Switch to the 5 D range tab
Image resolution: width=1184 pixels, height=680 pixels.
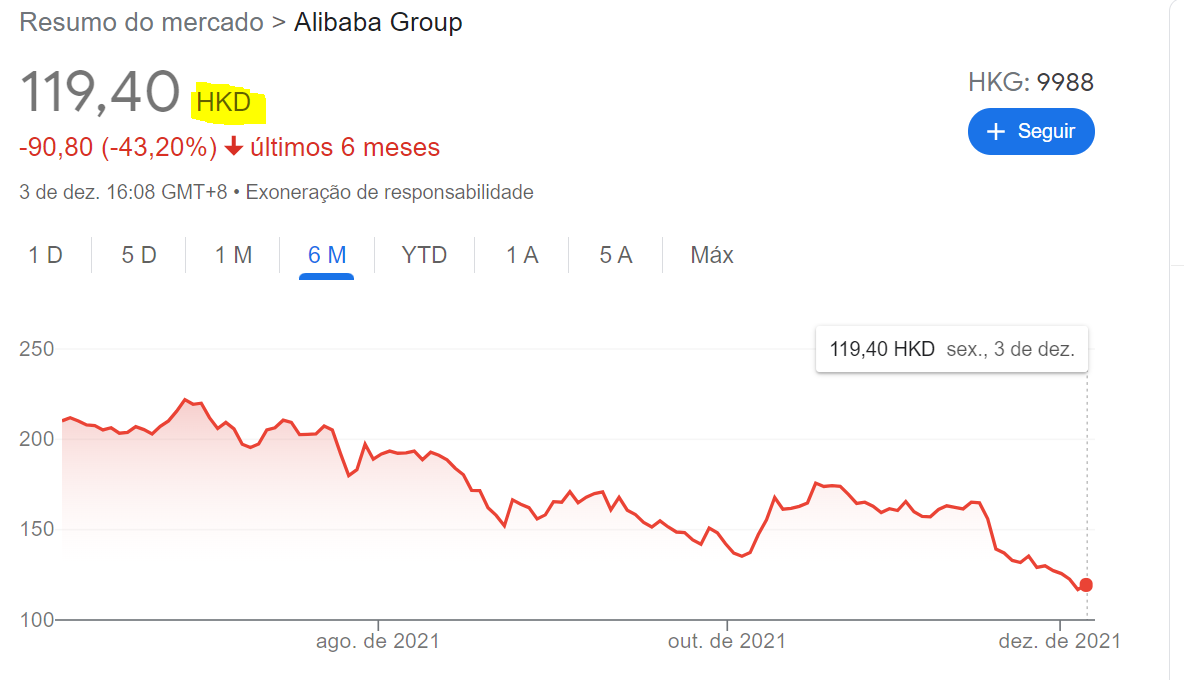(139, 255)
